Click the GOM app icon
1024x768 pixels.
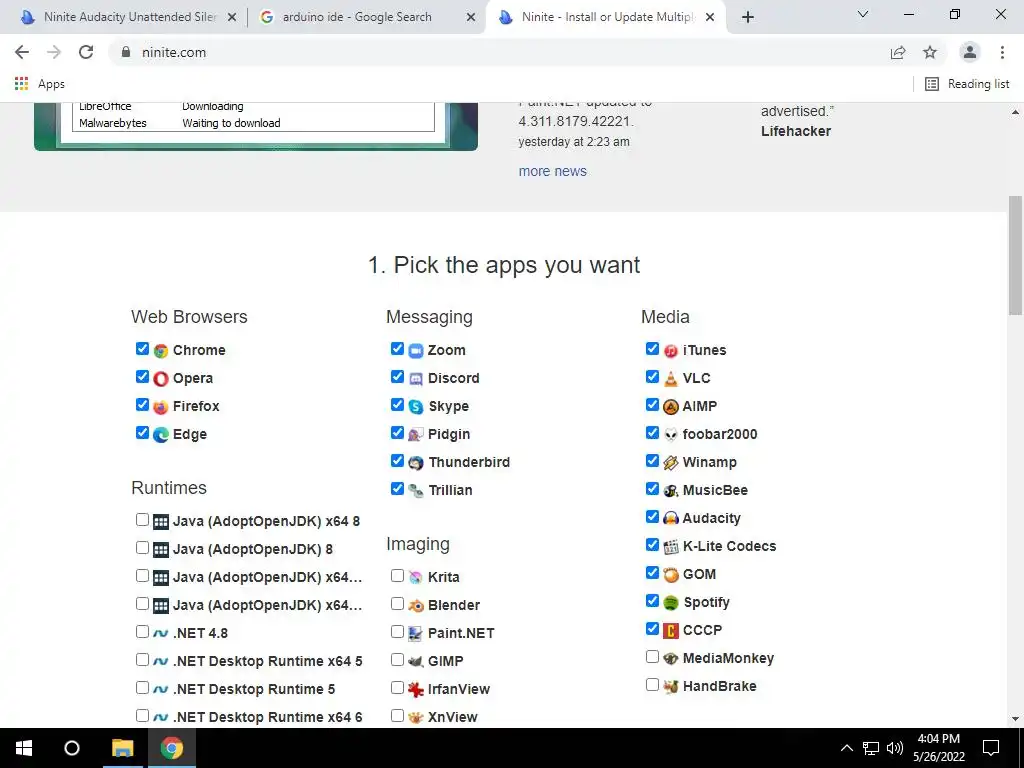click(x=671, y=575)
